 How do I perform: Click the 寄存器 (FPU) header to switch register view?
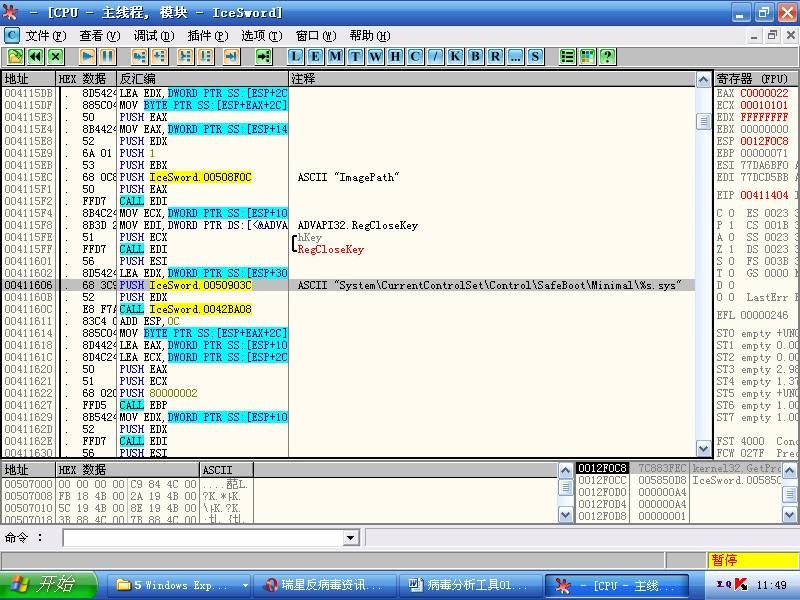pos(757,79)
